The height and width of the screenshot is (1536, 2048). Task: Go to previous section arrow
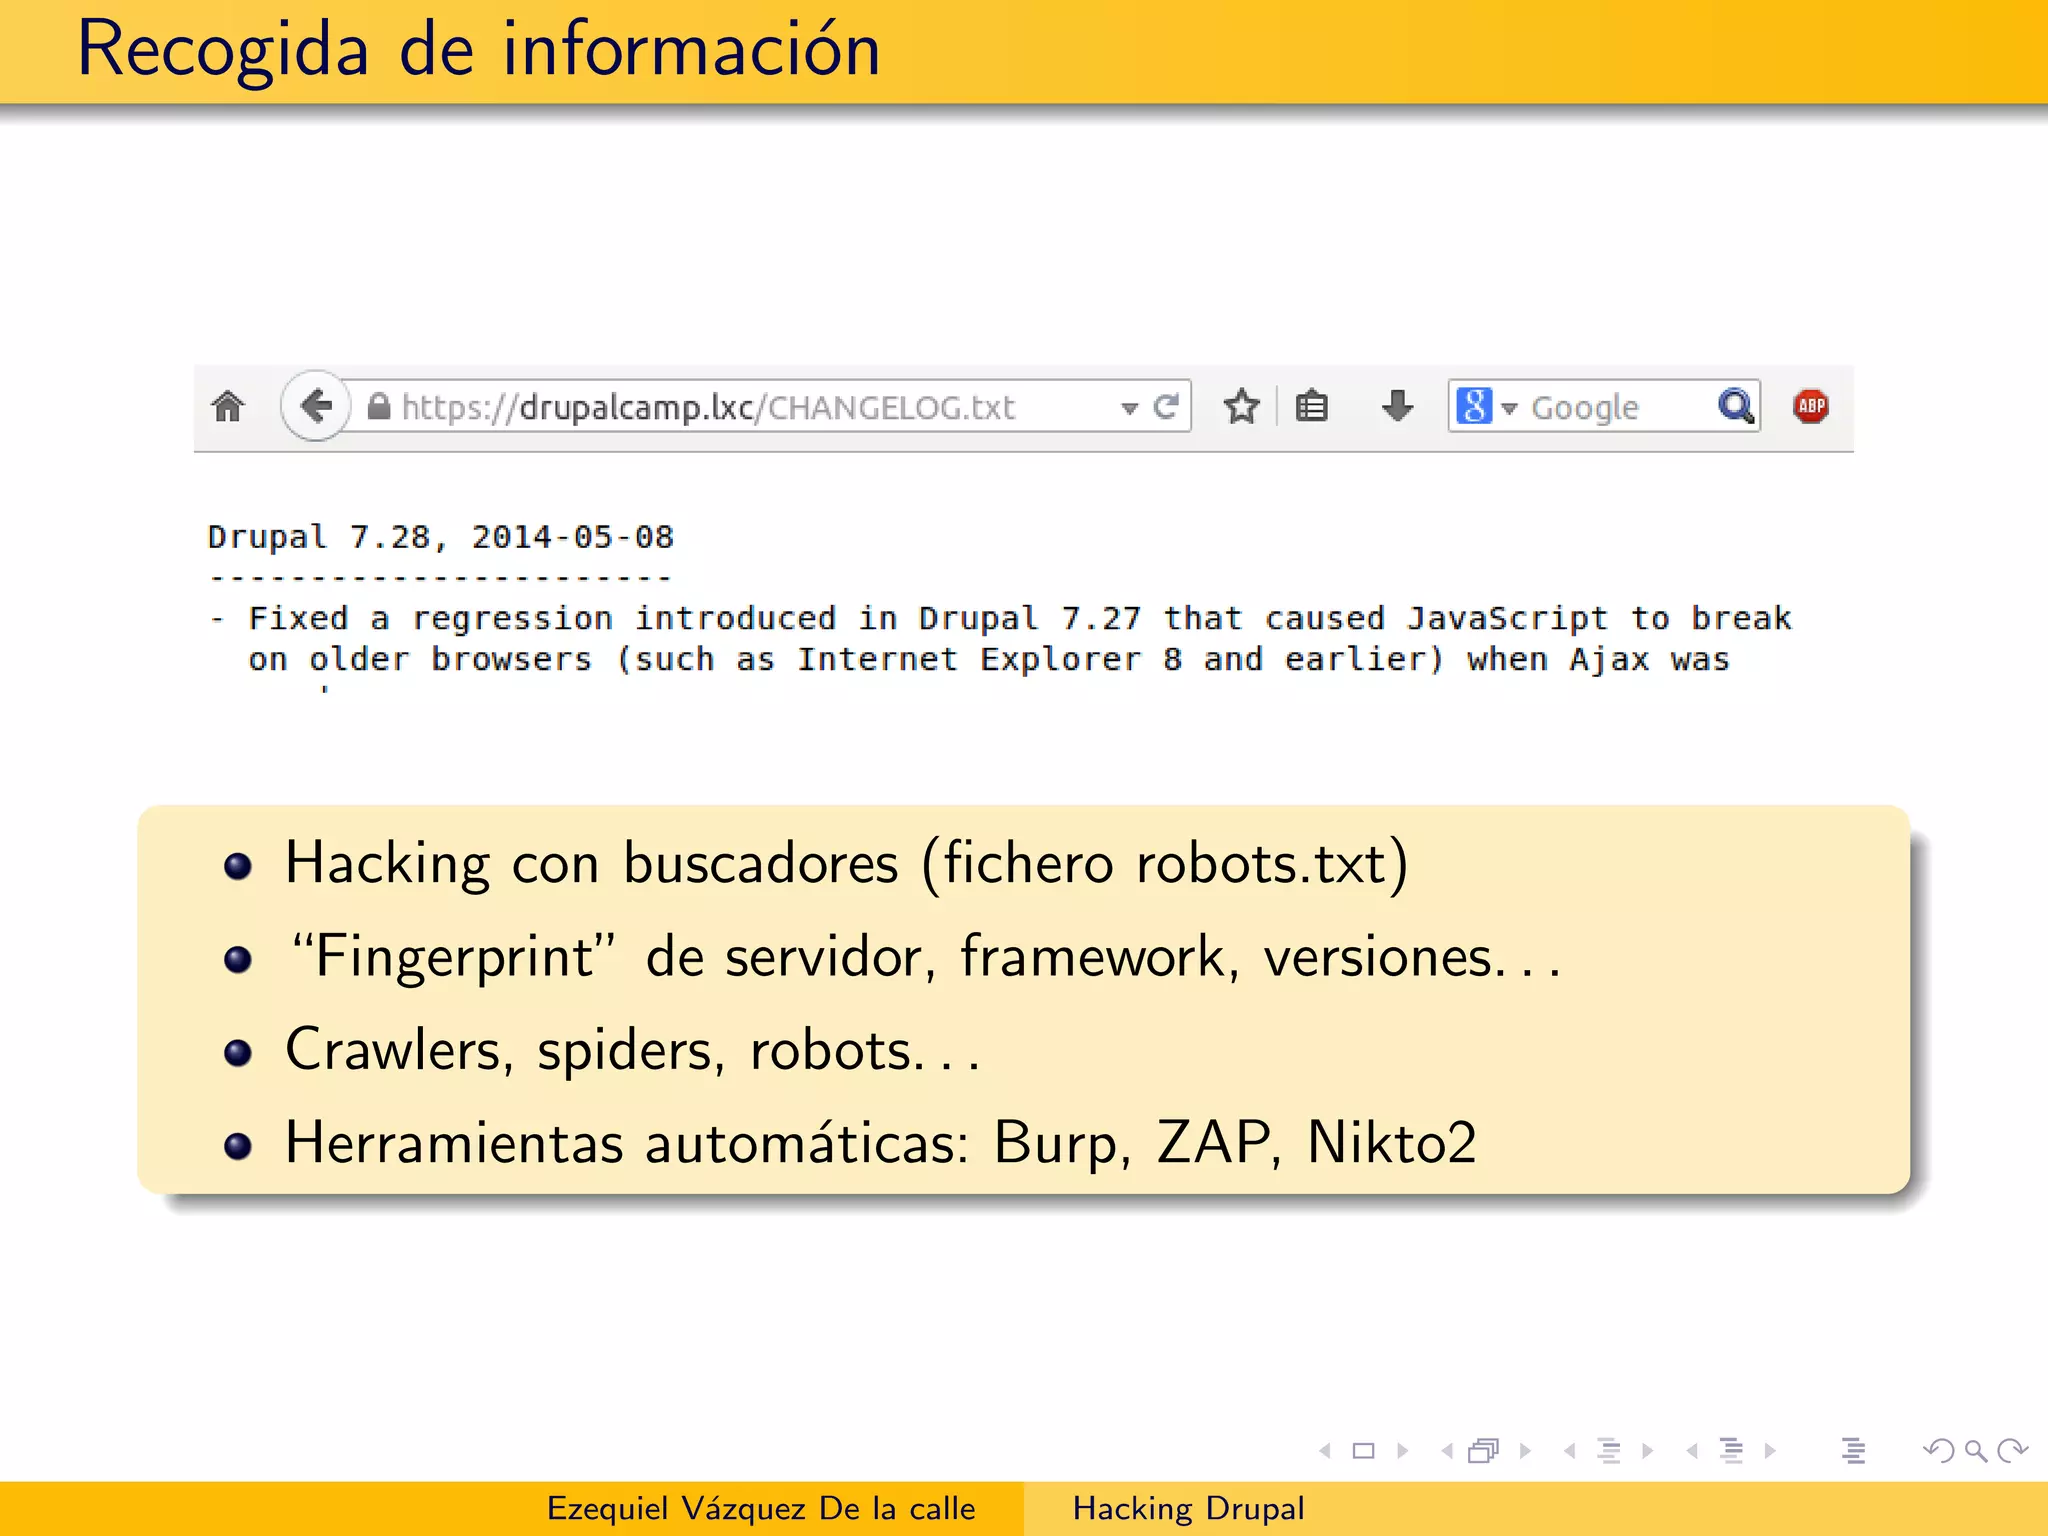(1692, 1450)
